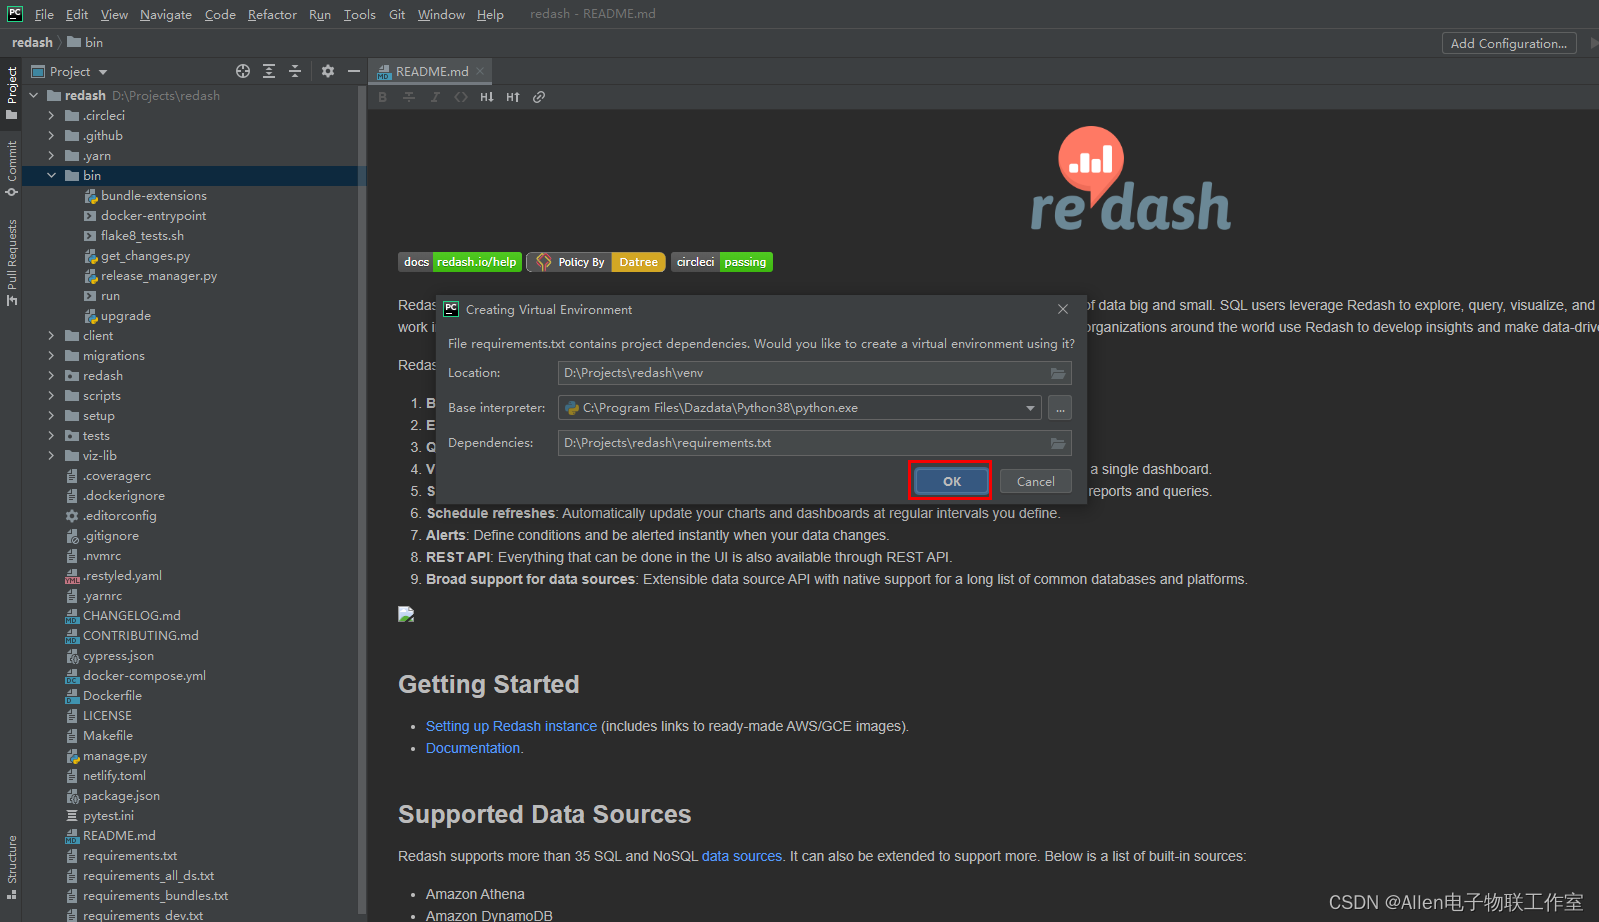Screen dimensions: 1599x922
Task: Toggle strikethrough formatting in markdown toolbar
Action: [x=409, y=97]
